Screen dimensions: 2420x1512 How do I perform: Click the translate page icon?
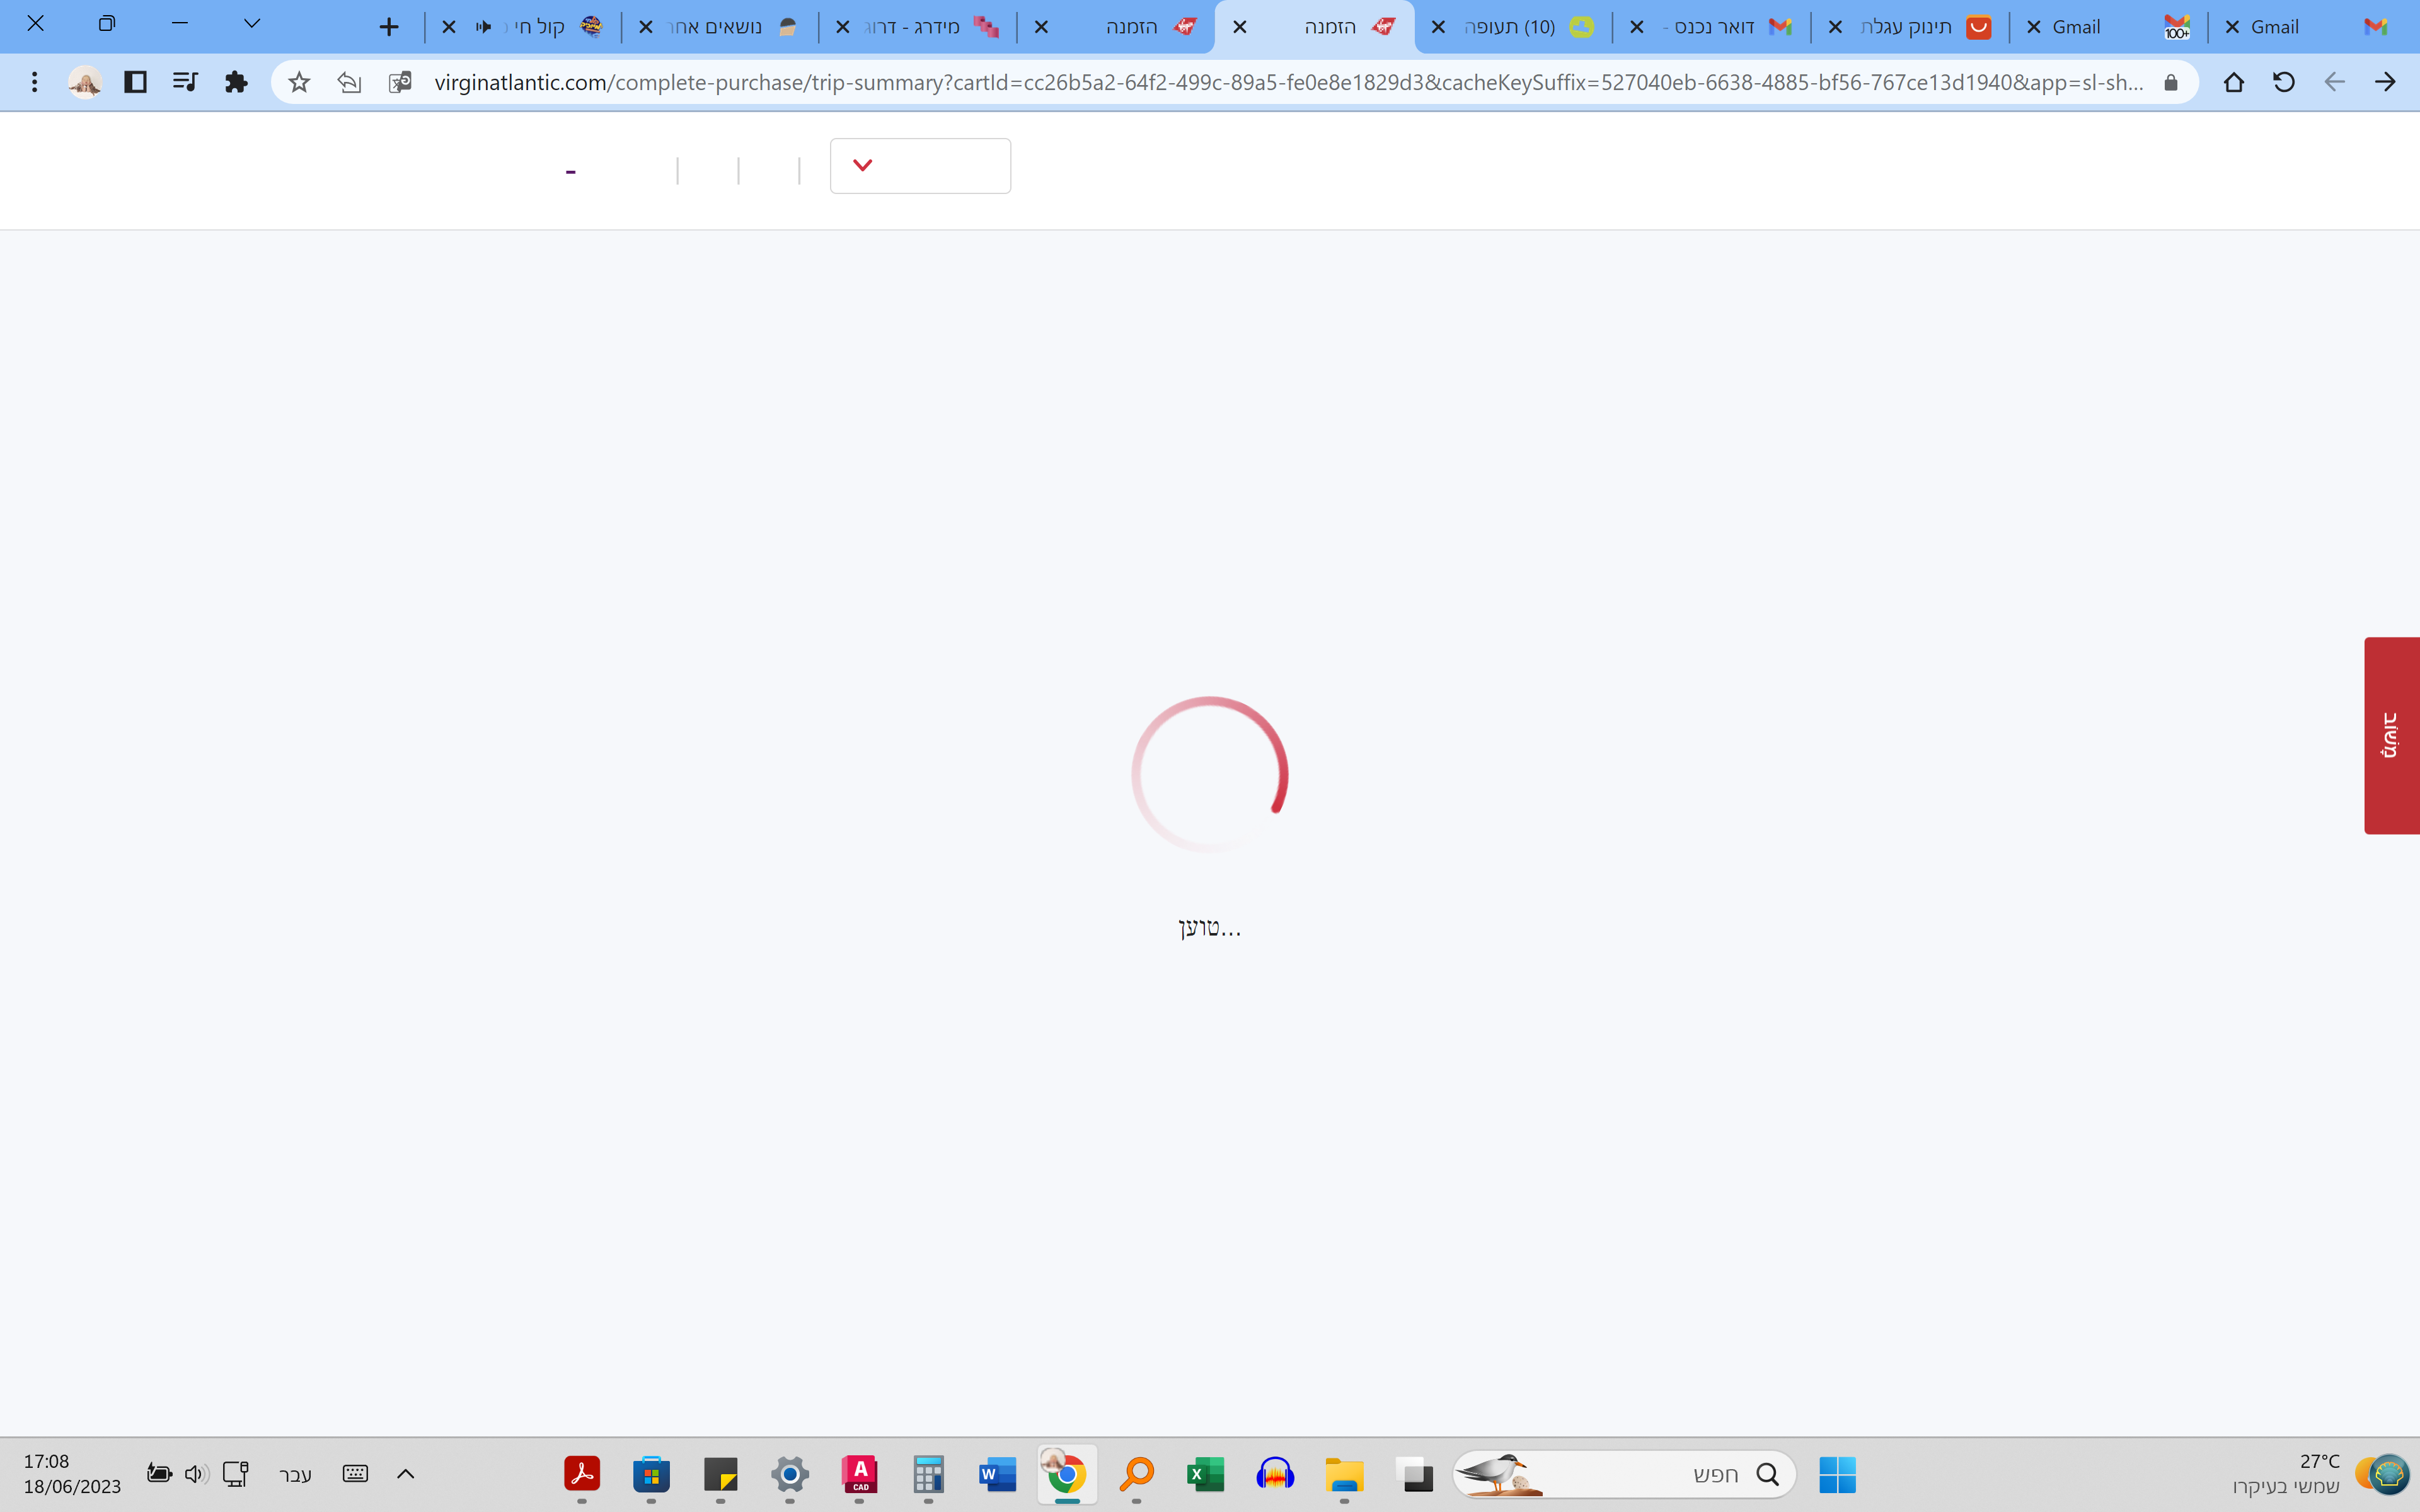click(400, 82)
